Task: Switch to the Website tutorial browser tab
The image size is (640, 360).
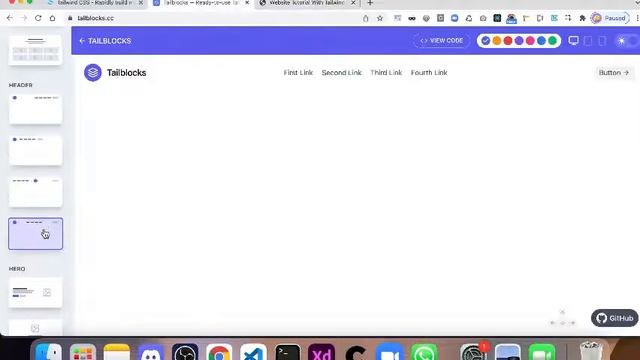Action: pos(308,3)
